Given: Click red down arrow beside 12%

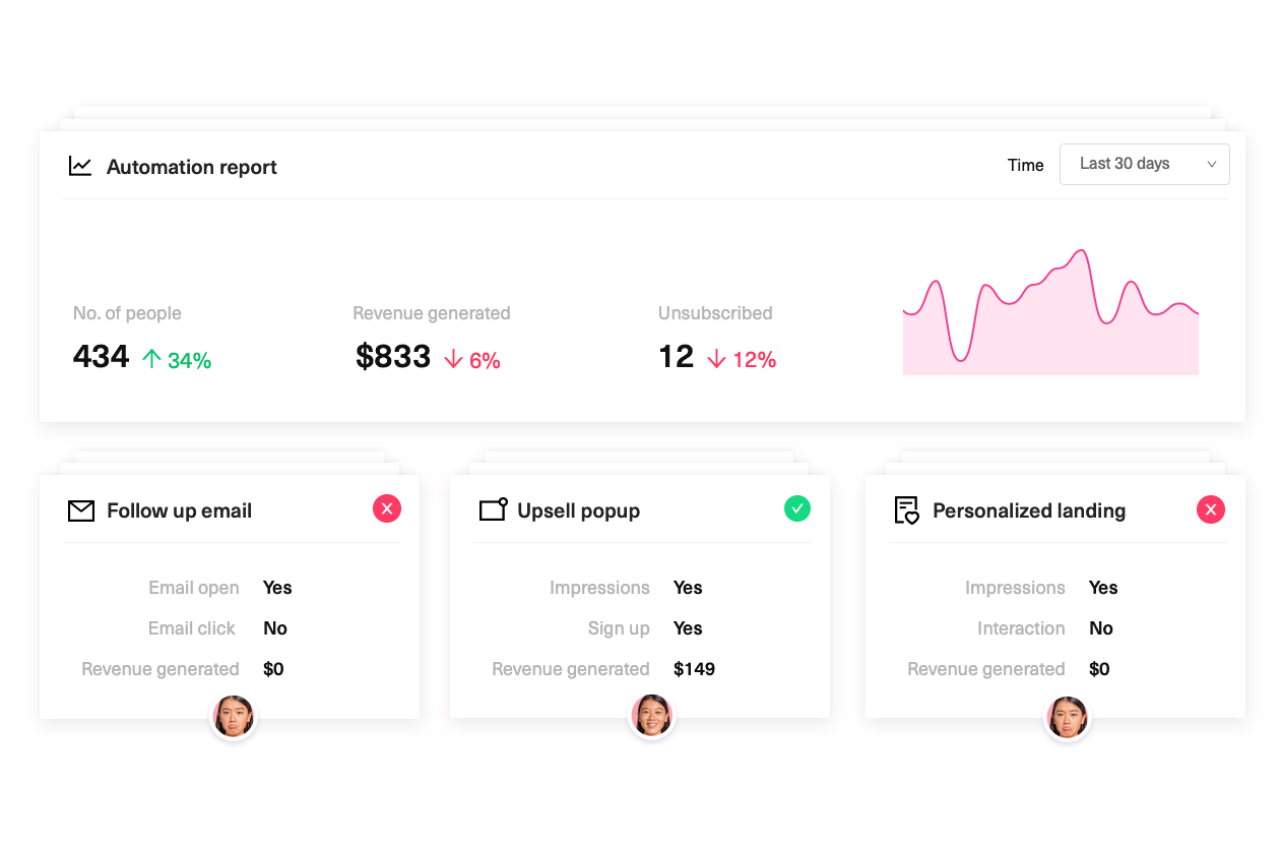Looking at the screenshot, I should click(716, 359).
